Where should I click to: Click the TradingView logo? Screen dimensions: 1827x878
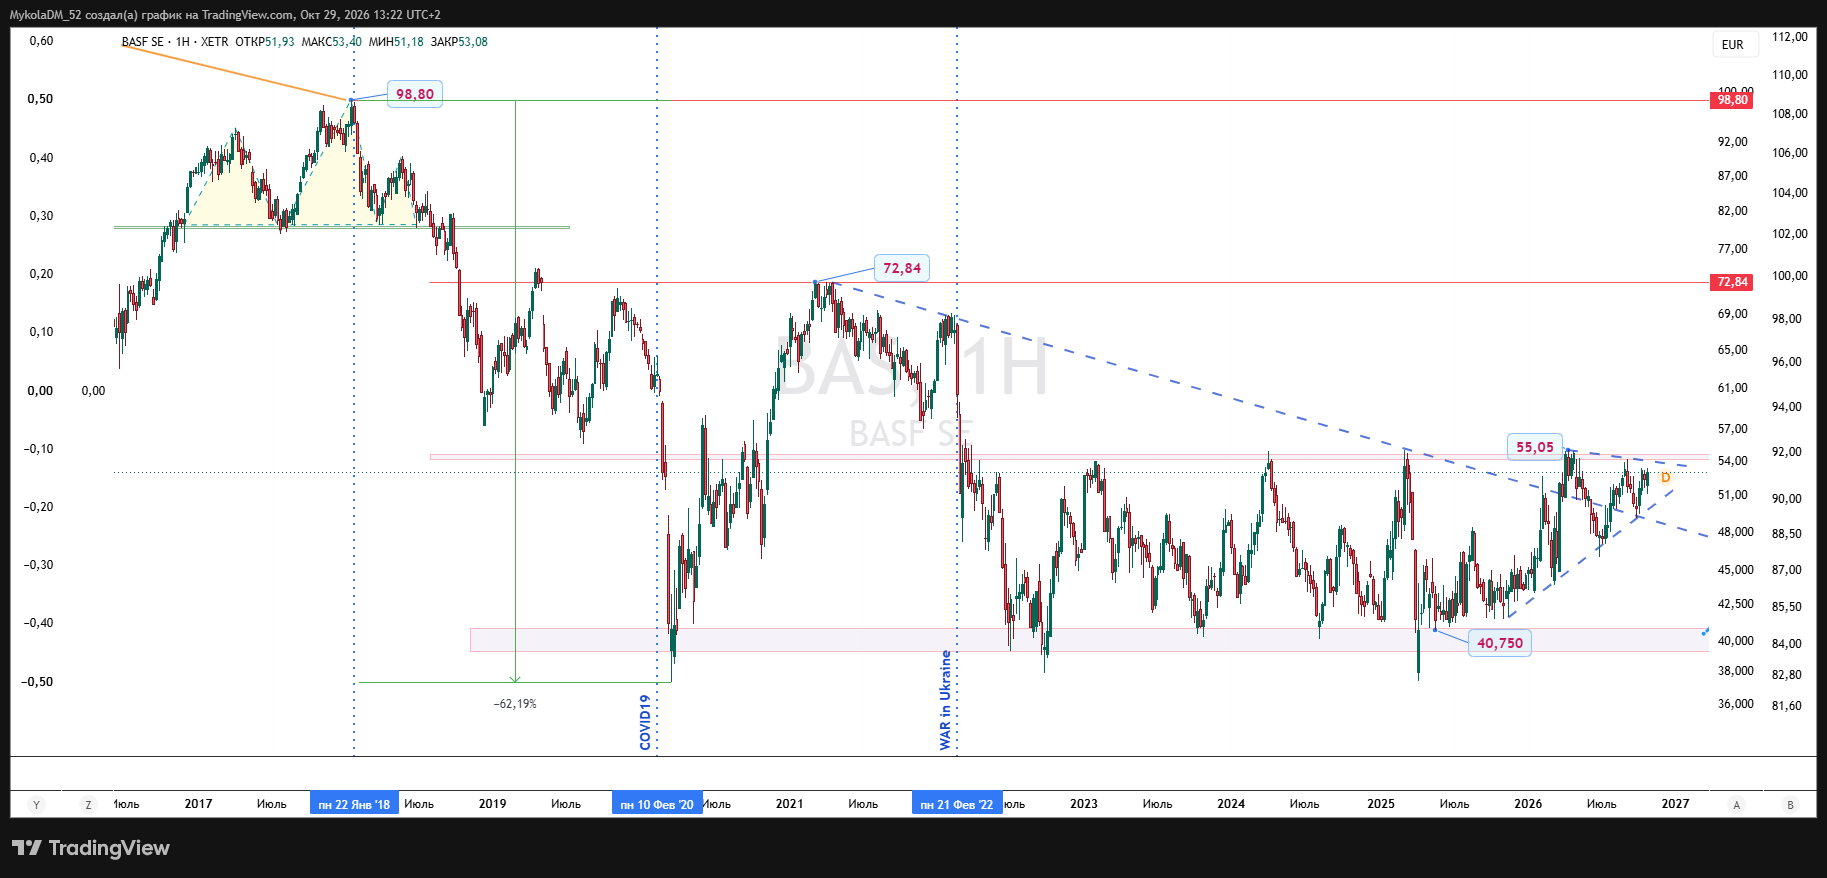(91, 848)
